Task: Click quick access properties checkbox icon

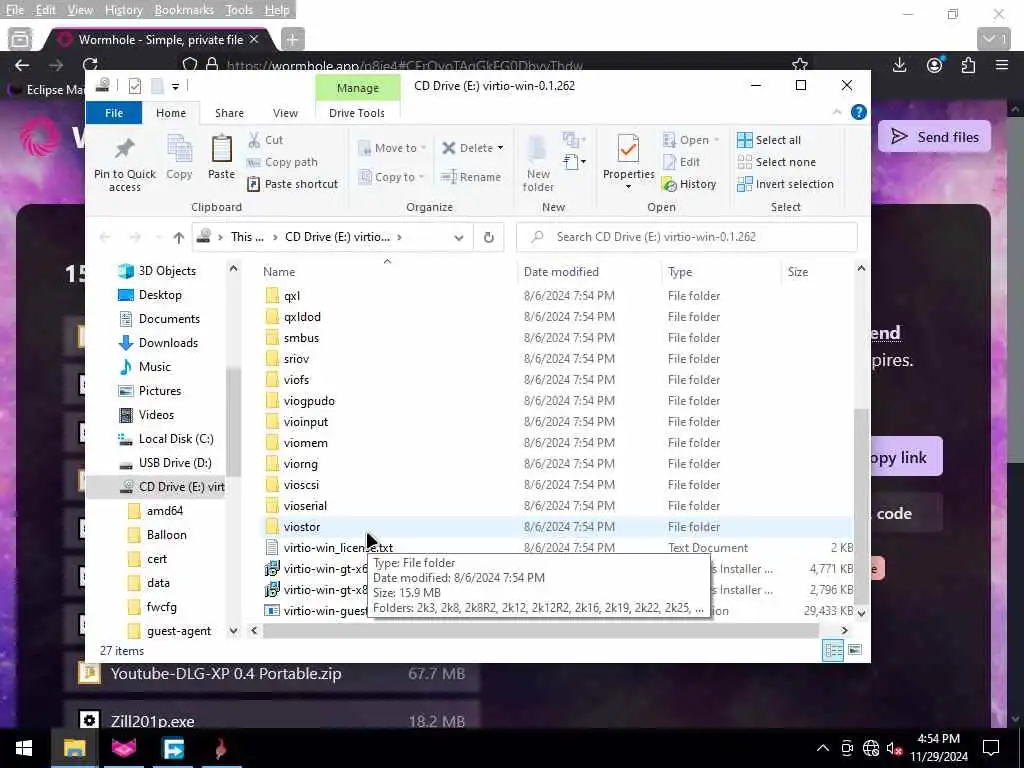Action: coord(135,86)
